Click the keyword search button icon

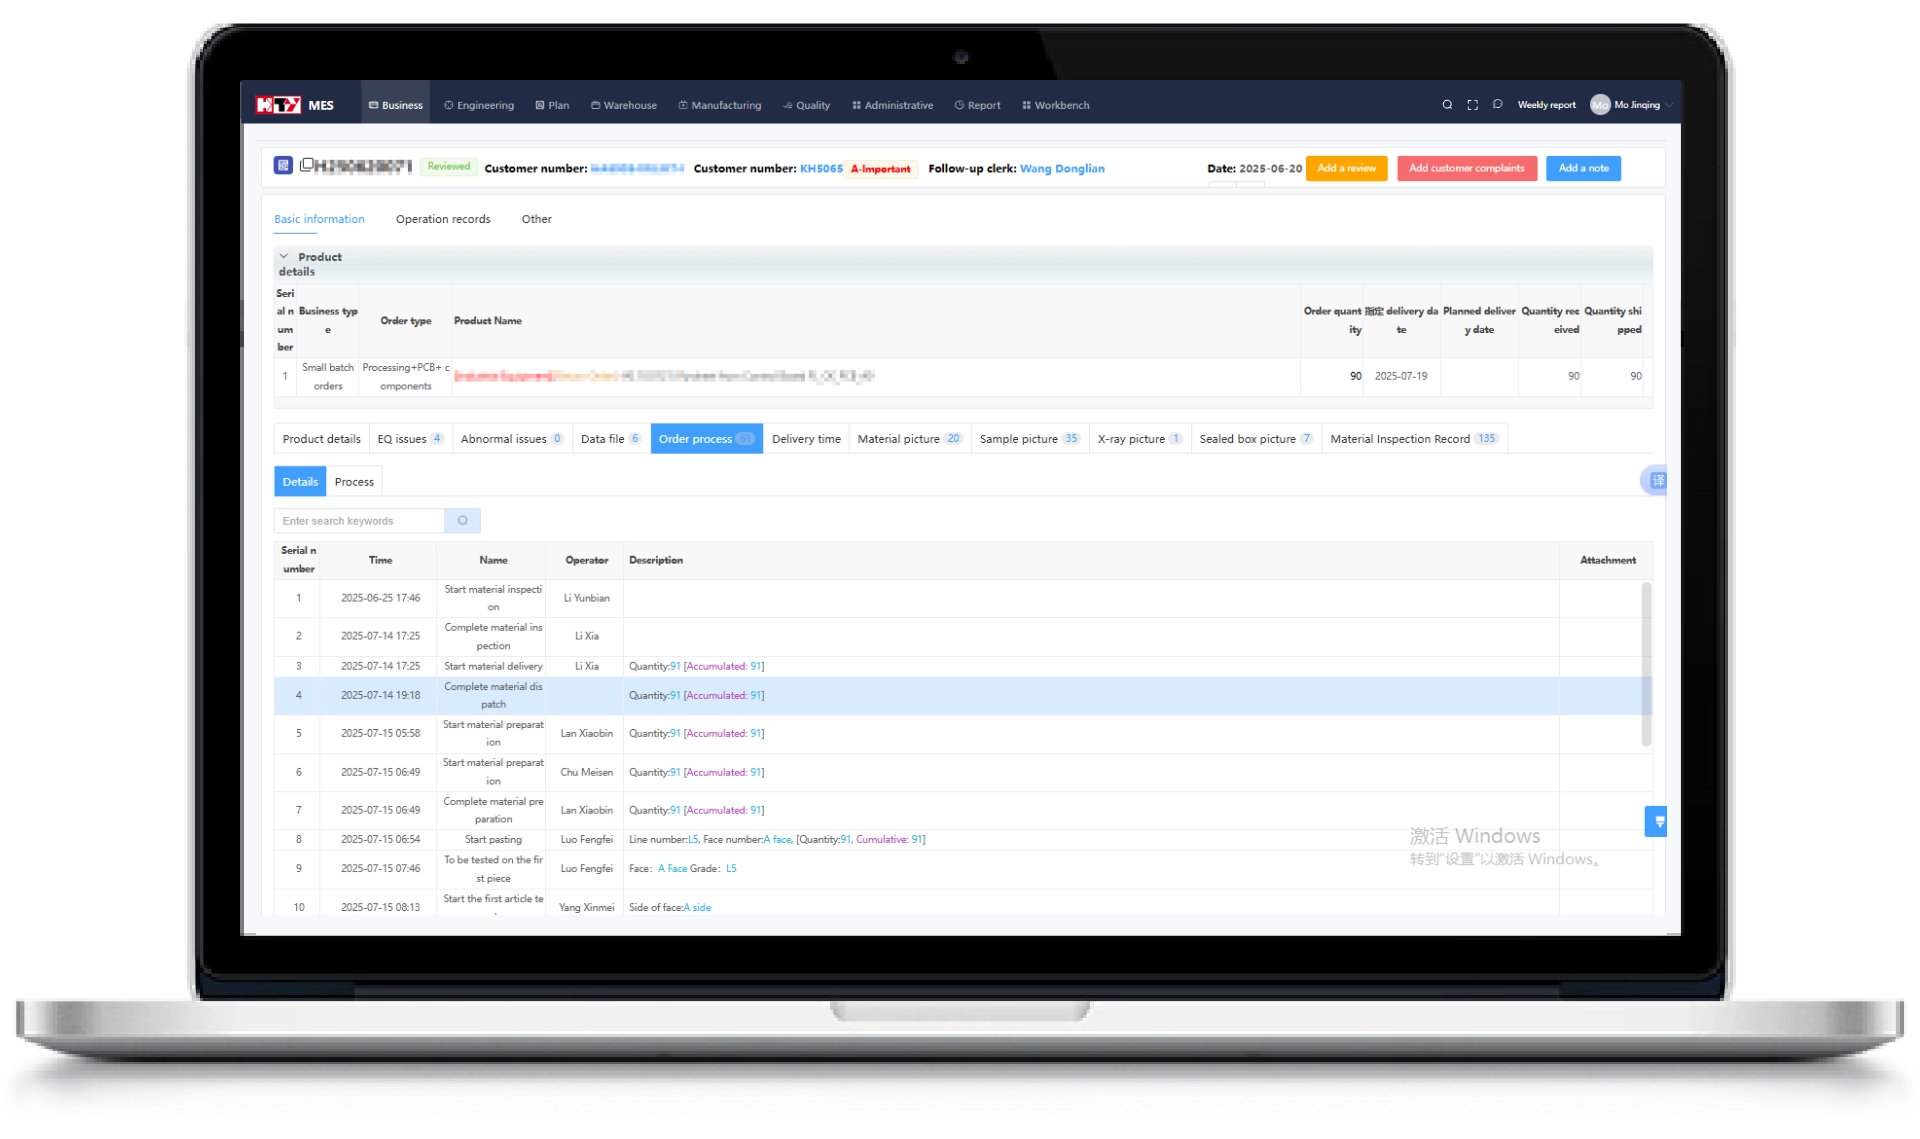[462, 521]
